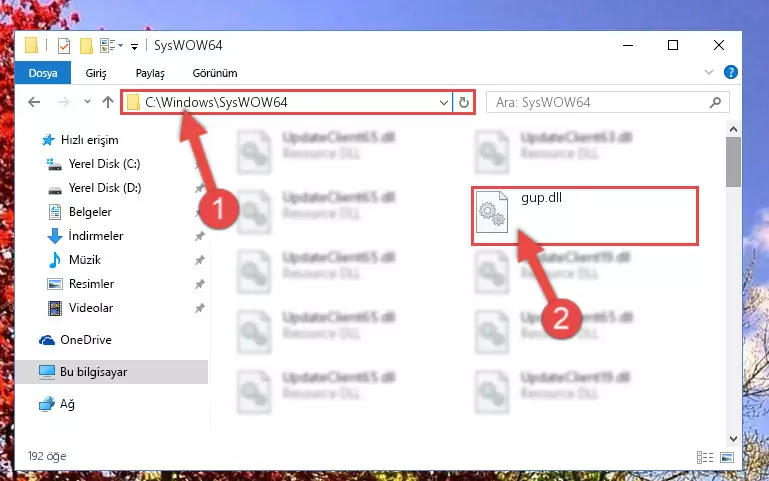Click the pin icon next to Müzik
The height and width of the screenshot is (481, 769).
(x=200, y=260)
